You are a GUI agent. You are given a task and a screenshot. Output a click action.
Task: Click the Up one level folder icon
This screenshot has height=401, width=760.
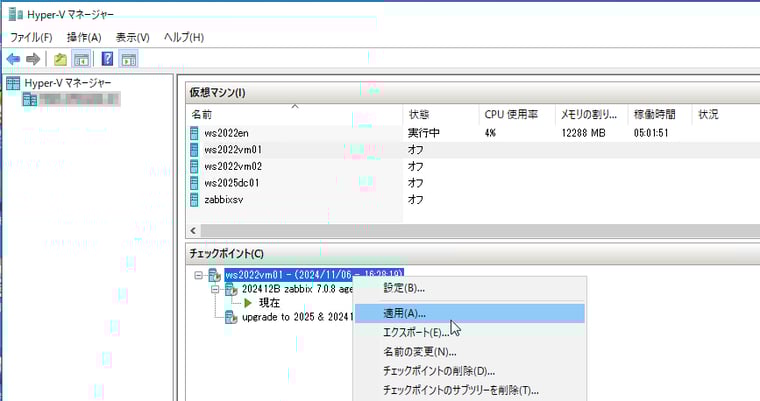60,59
